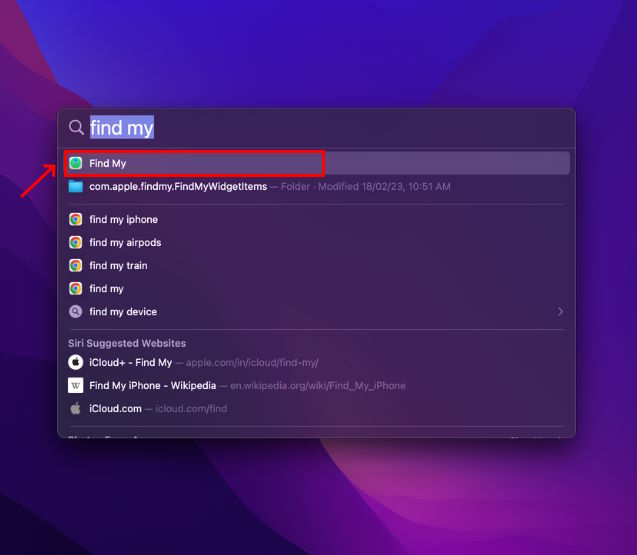Screen dimensions: 637x555
Task: Select the lowercase 'find my' web suggestion
Action: coord(317,289)
